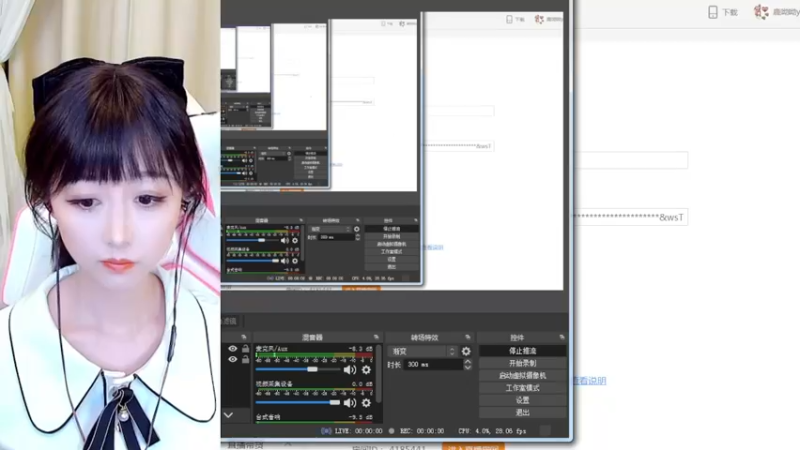
Task: Click the 时长 300 ms duration field
Action: tap(433, 365)
